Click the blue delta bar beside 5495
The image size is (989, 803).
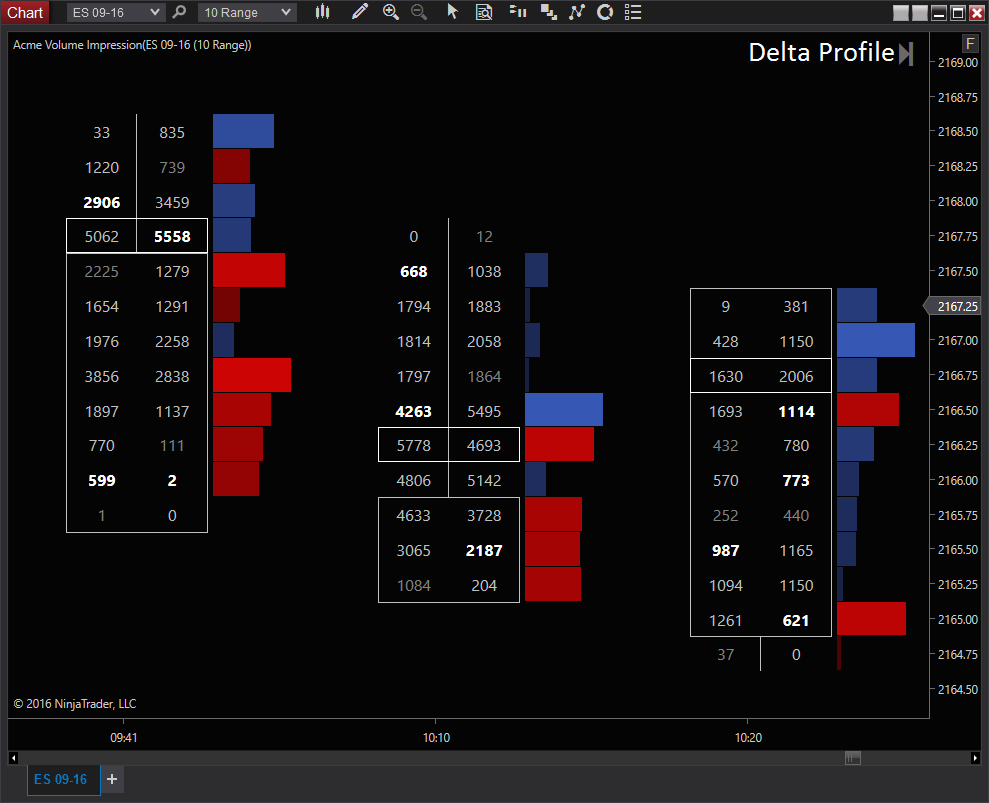pos(564,409)
